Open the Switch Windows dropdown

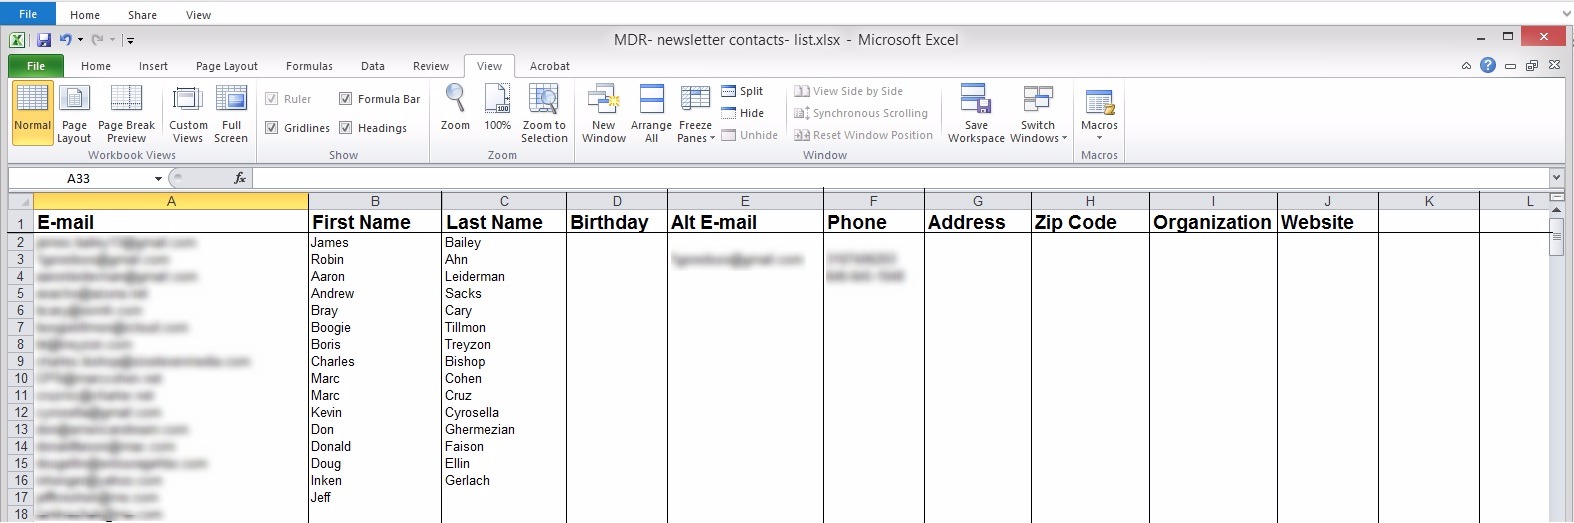(x=1038, y=113)
